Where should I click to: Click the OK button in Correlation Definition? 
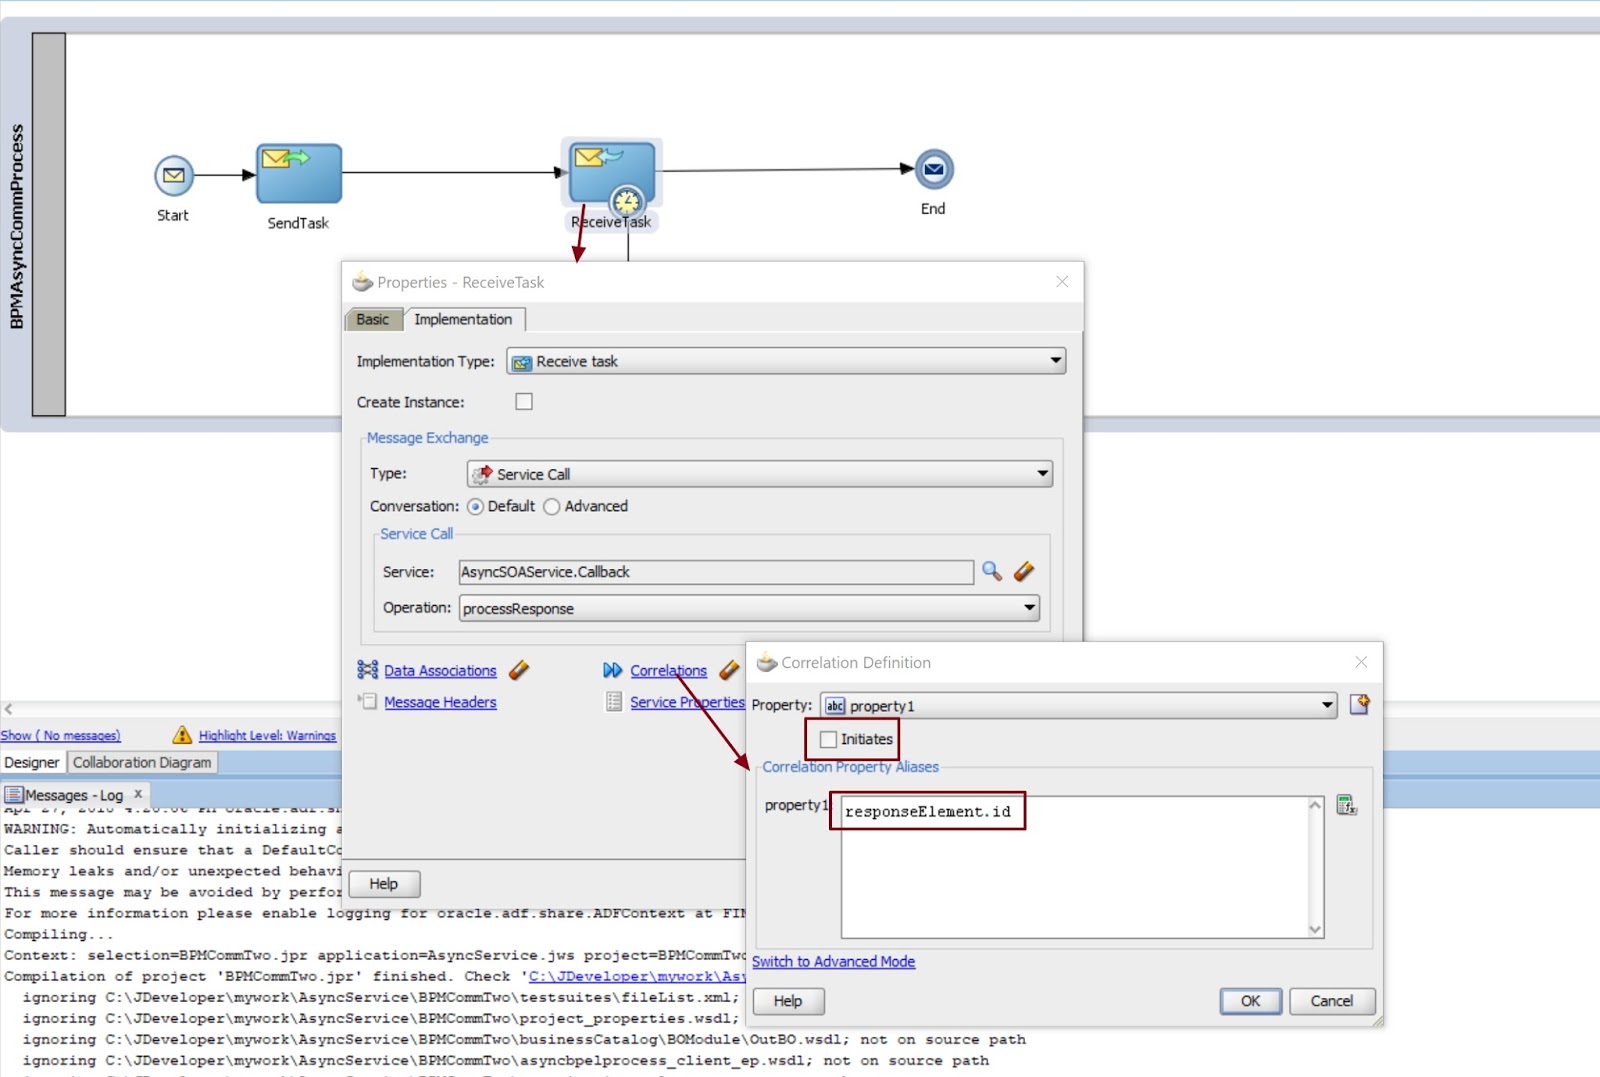(1249, 1001)
